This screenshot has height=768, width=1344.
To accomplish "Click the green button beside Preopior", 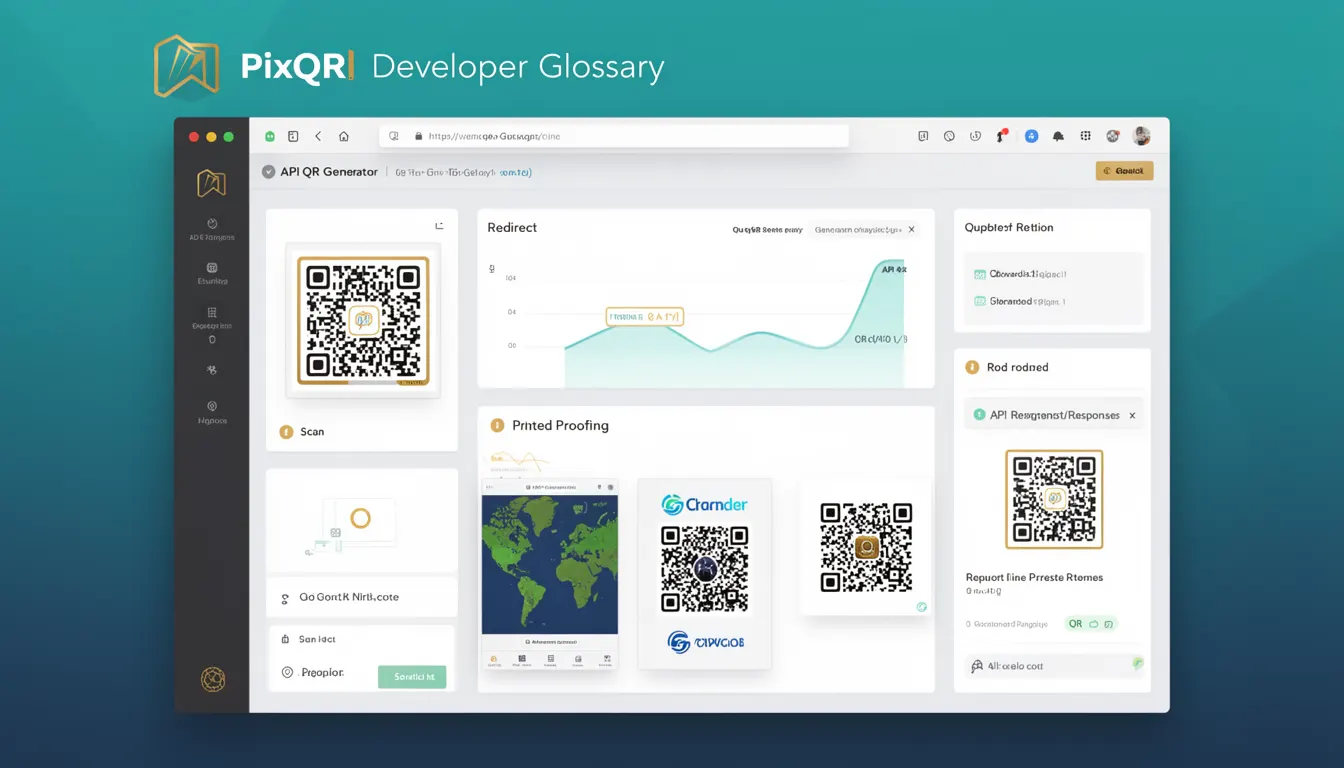I will 412,677.
